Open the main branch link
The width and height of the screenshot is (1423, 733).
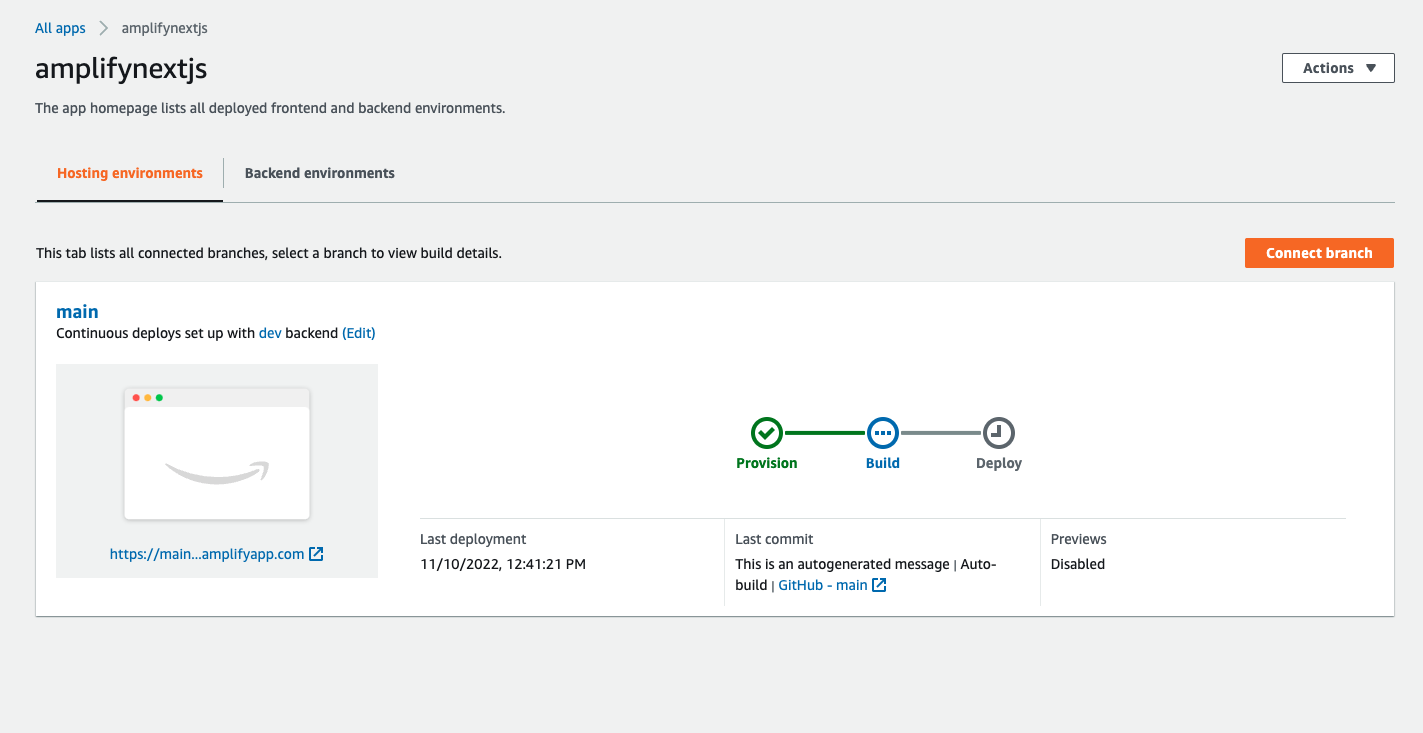click(x=77, y=312)
